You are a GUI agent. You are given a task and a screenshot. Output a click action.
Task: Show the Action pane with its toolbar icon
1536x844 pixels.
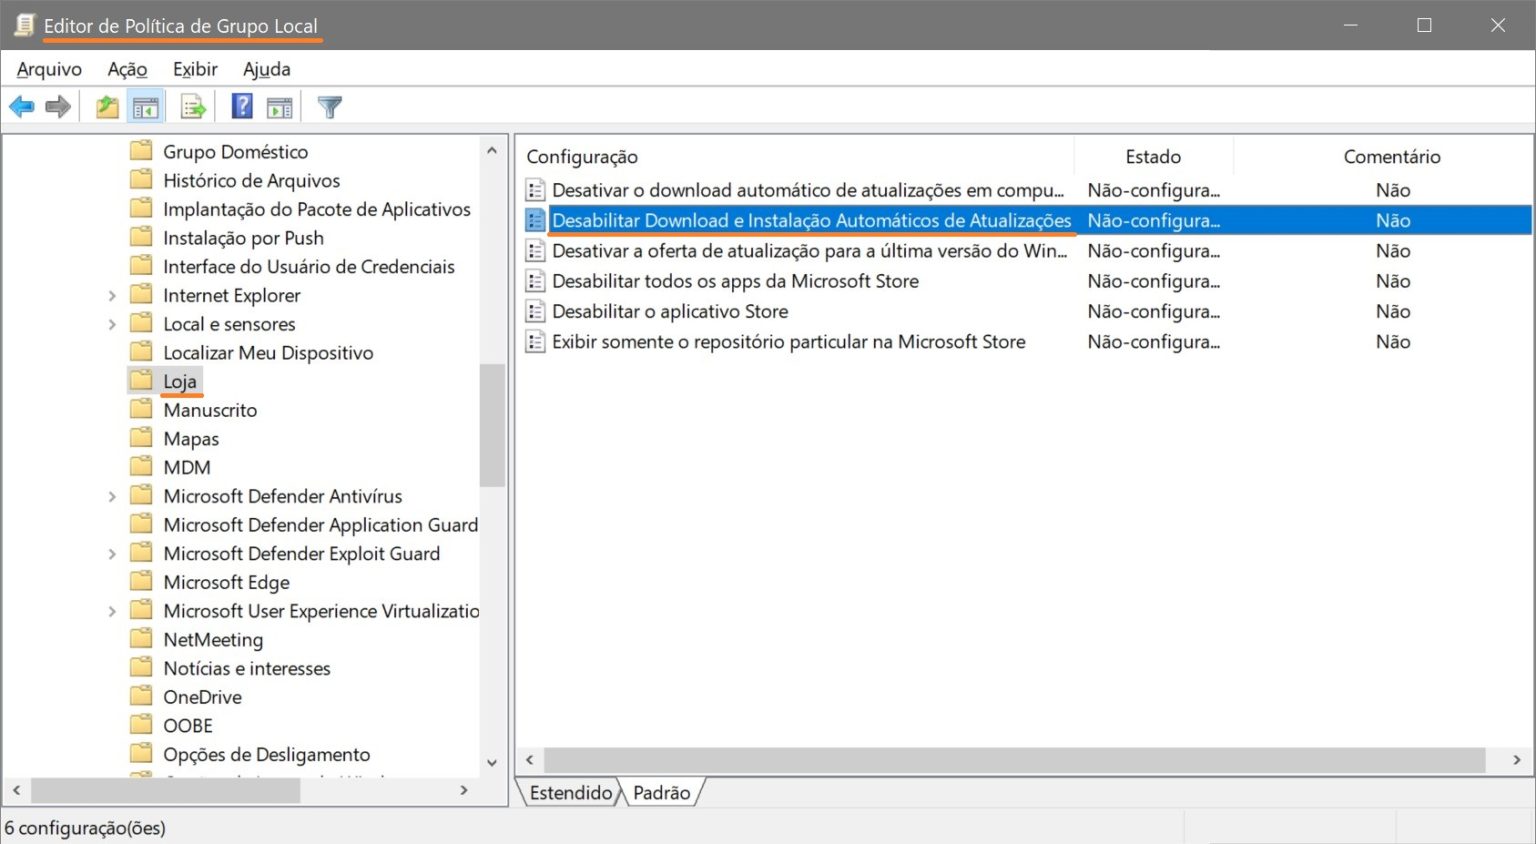[x=279, y=105]
